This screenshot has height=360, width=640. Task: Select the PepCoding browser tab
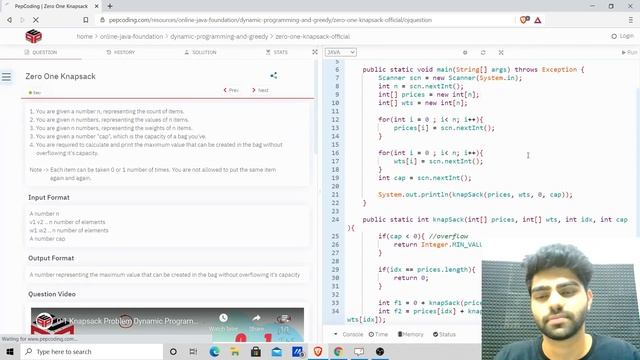[50, 6]
